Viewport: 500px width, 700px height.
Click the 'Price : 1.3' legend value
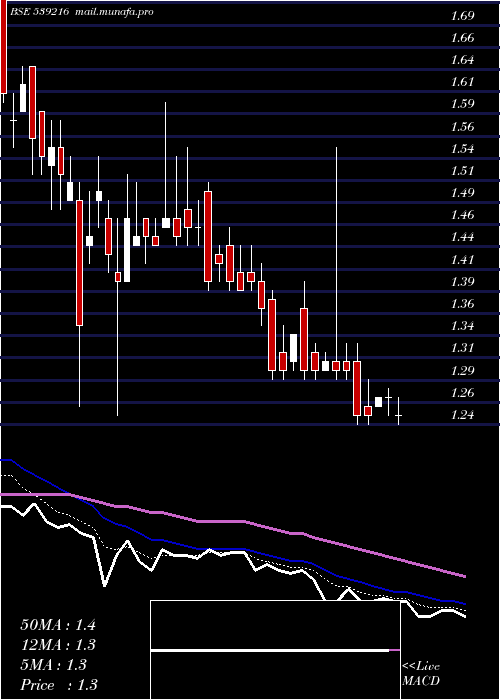click(59, 685)
